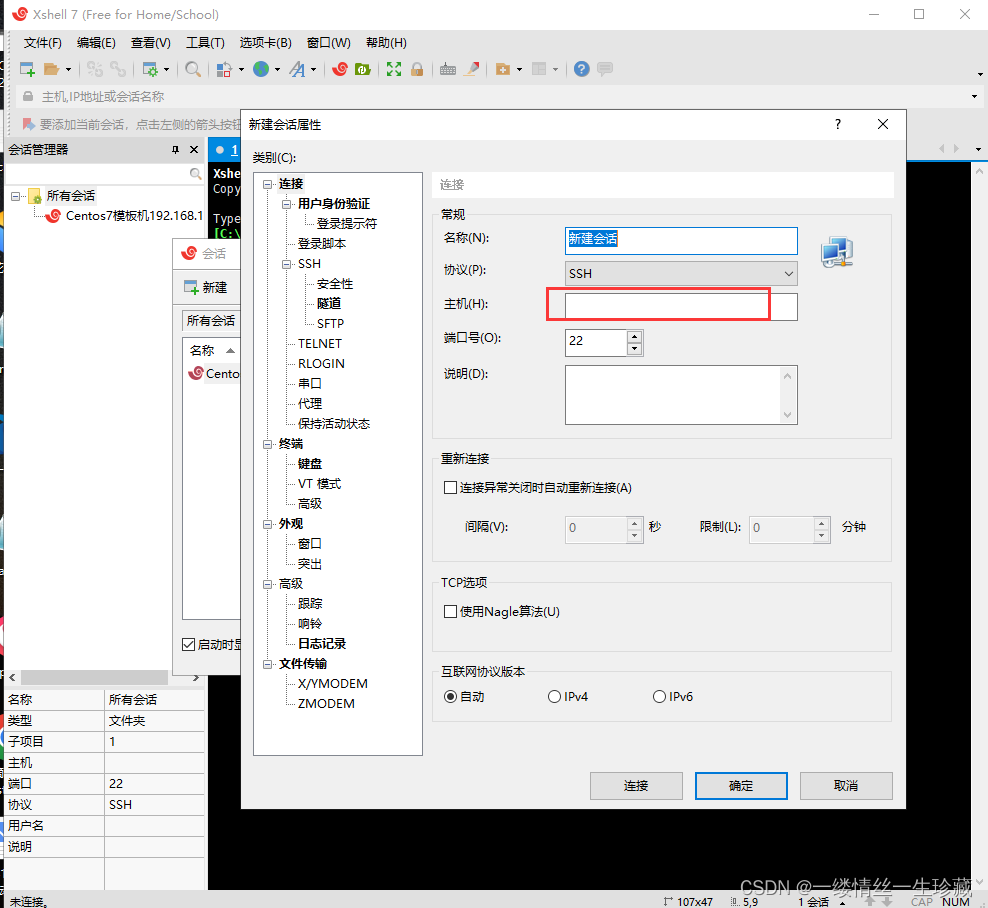Screen dimensions: 988x908
Task: Click the blue Help question mark icon
Action: (x=582, y=69)
